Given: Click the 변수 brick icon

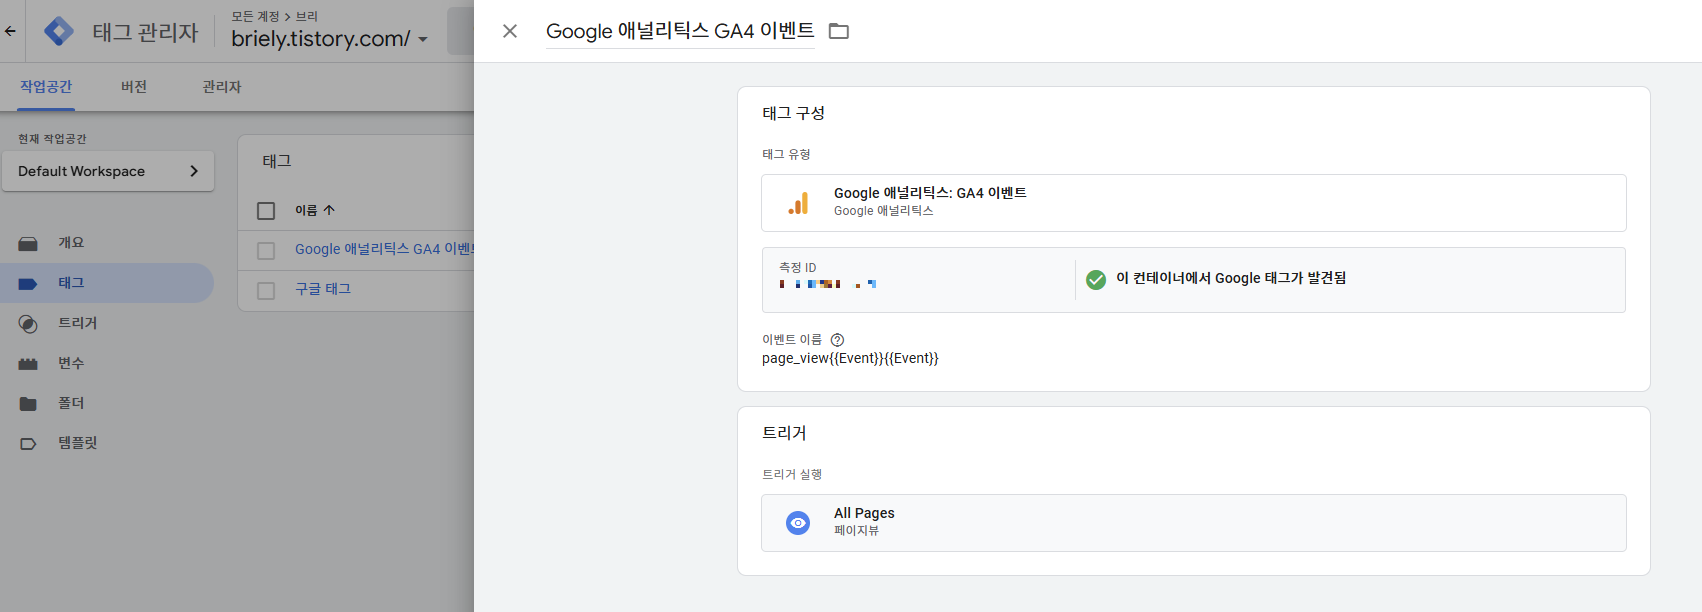Looking at the screenshot, I should coord(28,363).
